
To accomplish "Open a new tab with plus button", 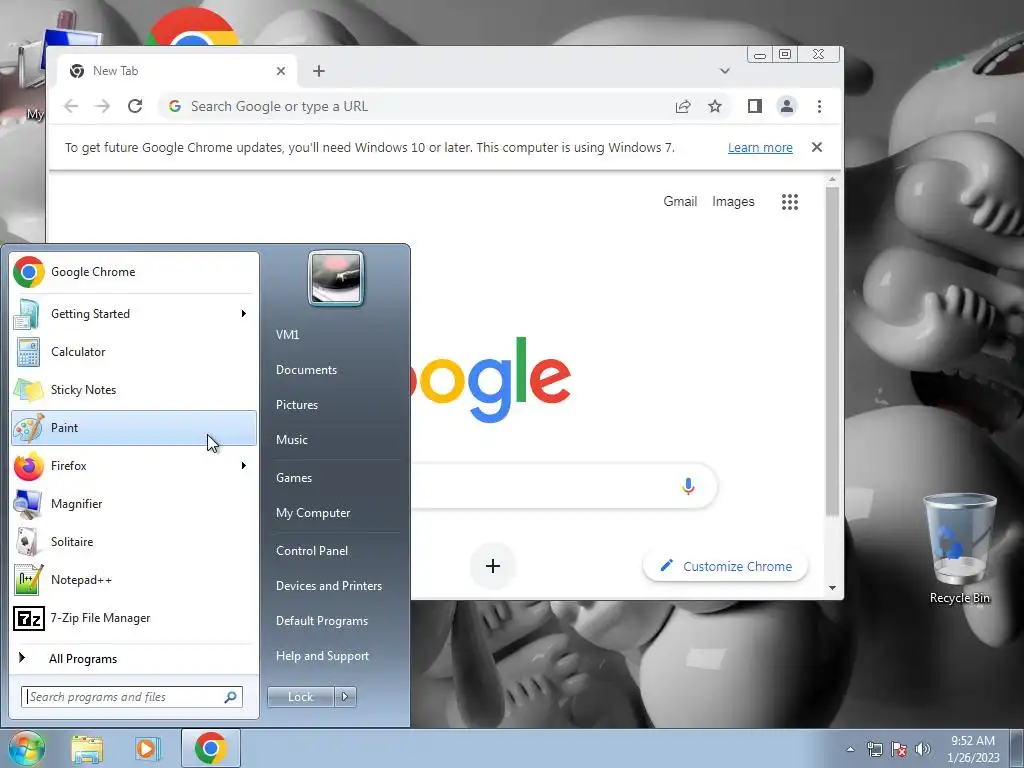I will tap(319, 71).
